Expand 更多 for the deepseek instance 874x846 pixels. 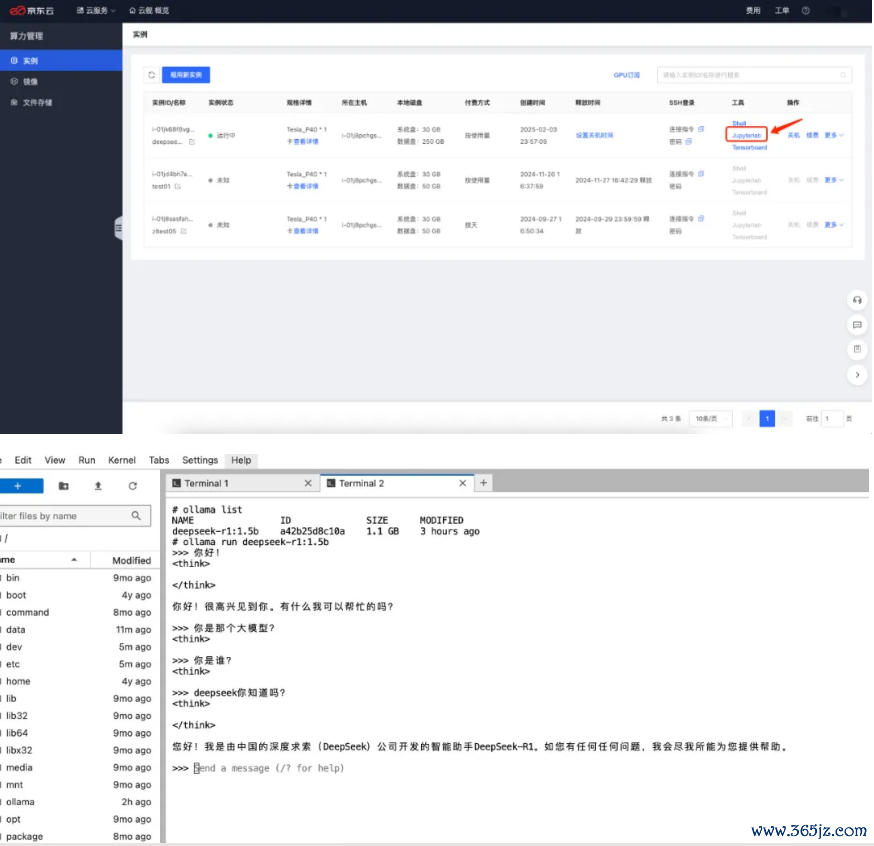(x=834, y=135)
